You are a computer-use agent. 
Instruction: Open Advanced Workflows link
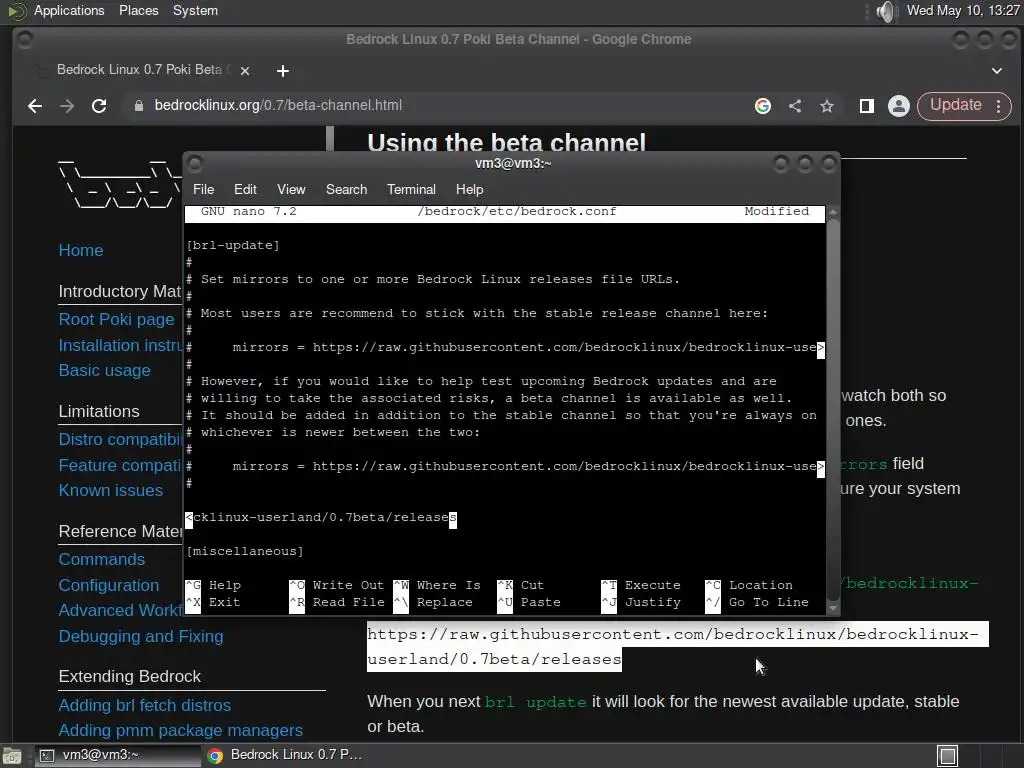(x=121, y=610)
